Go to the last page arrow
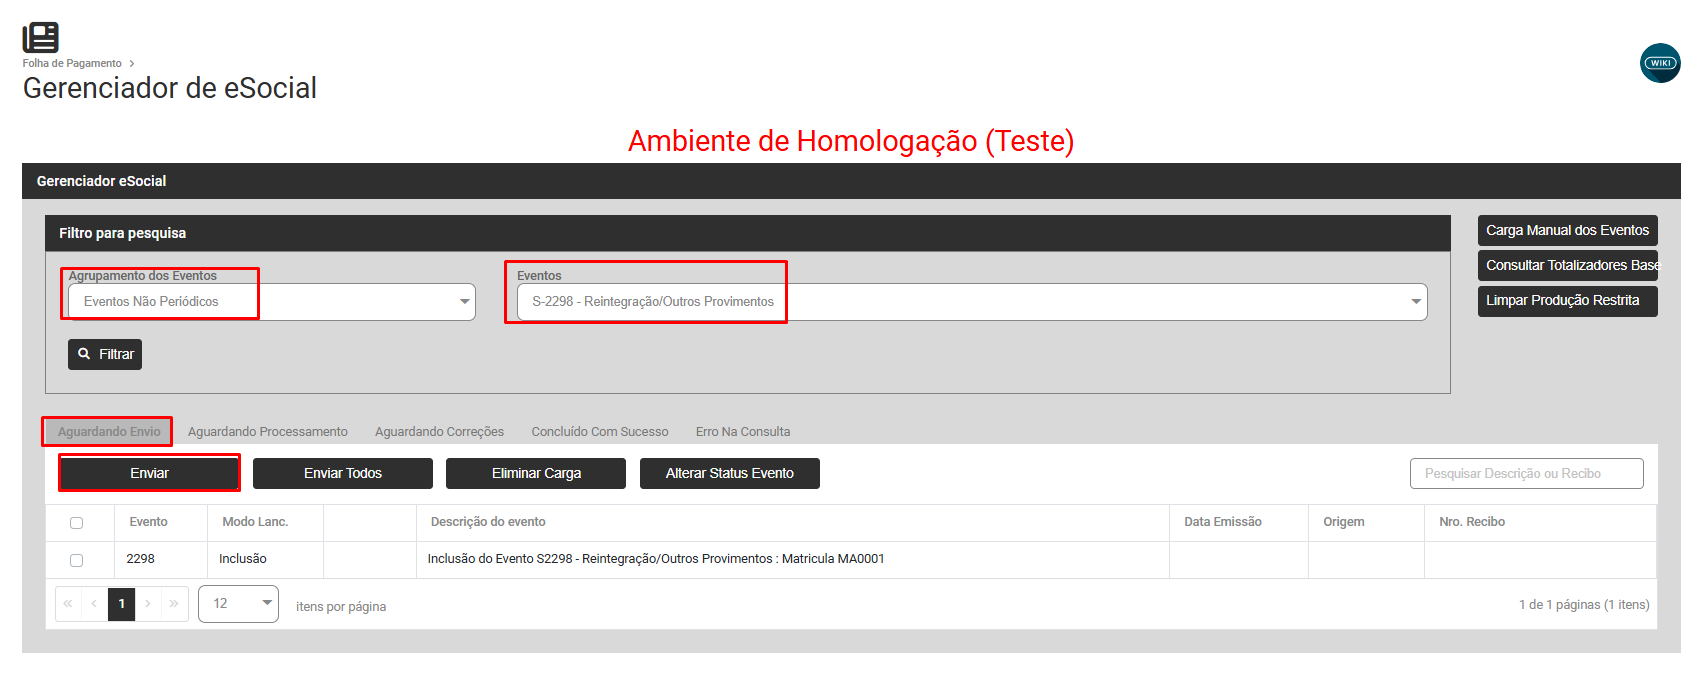 coord(174,604)
